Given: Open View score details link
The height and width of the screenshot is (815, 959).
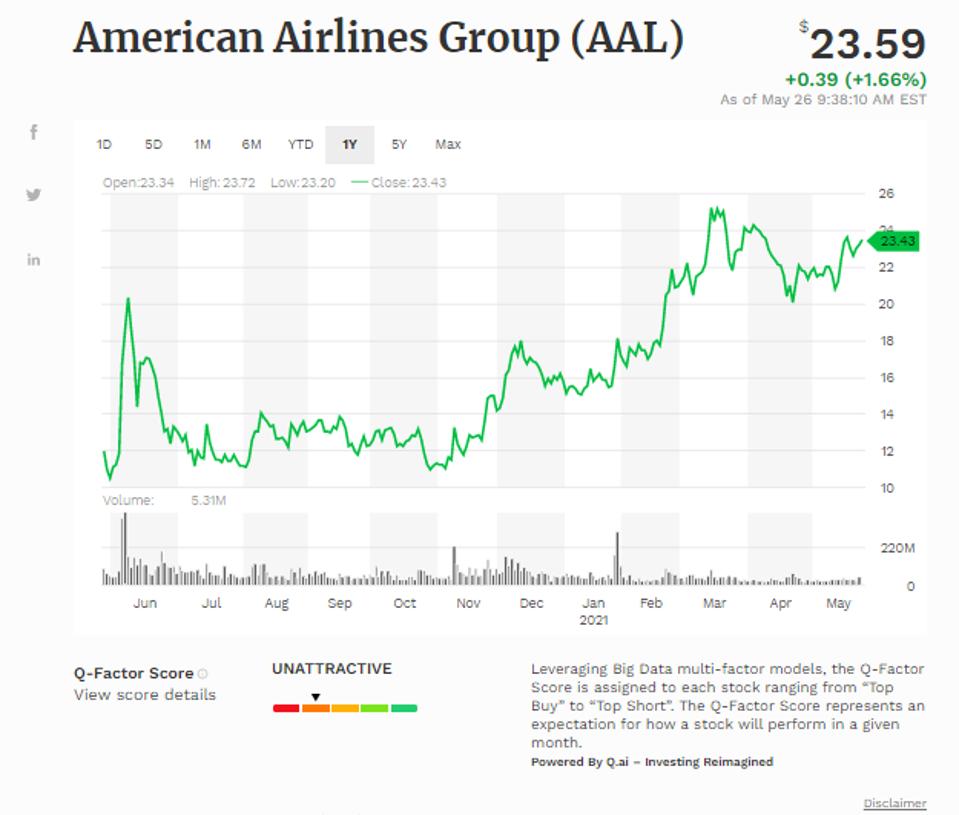Looking at the screenshot, I should click(144, 694).
